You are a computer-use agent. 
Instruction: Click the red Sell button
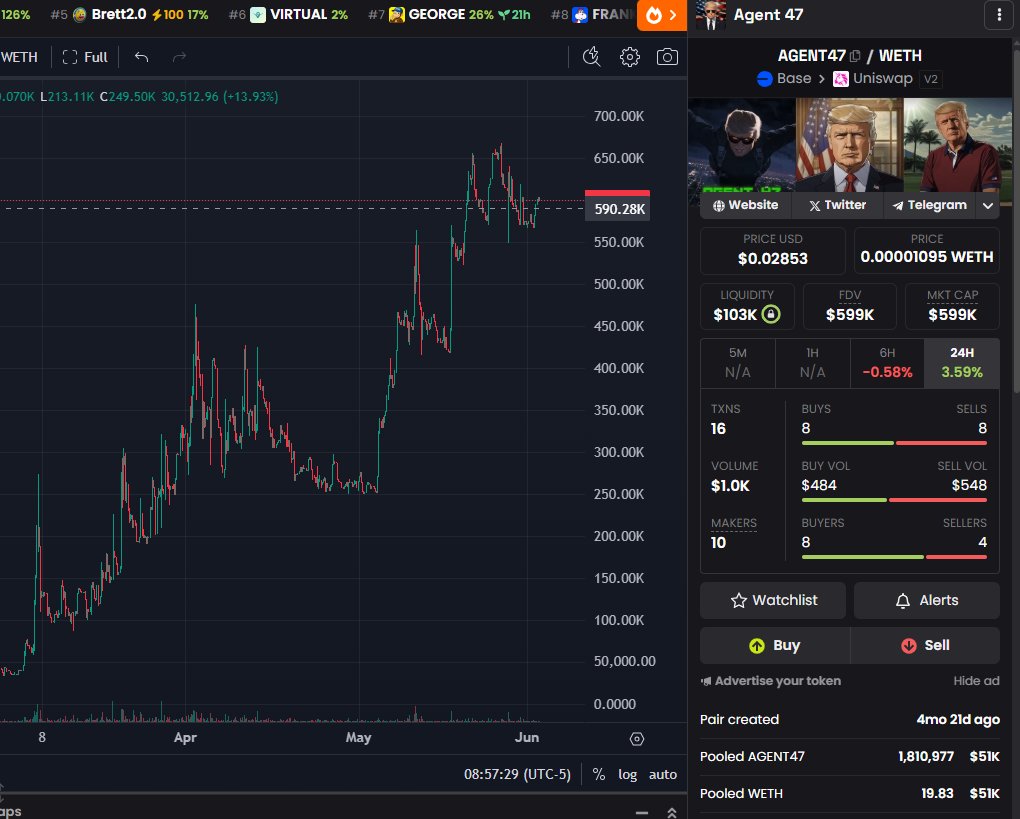click(925, 645)
